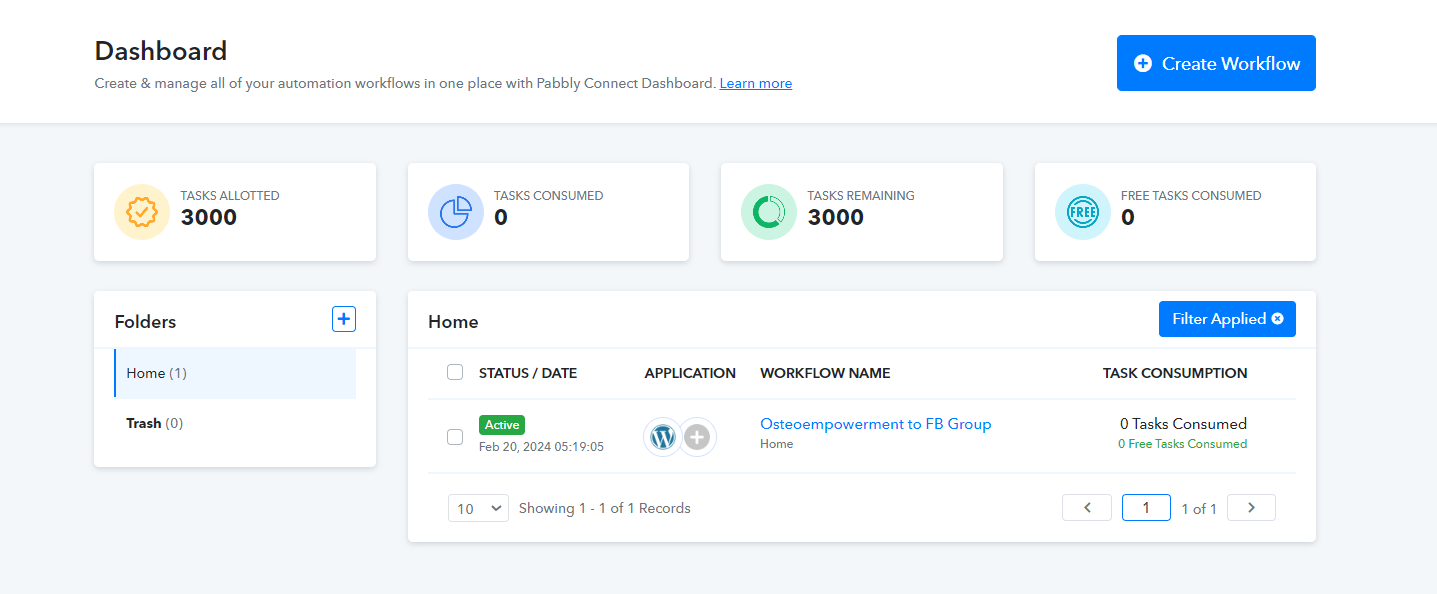Click the STATUS / DATE column header

tap(528, 373)
